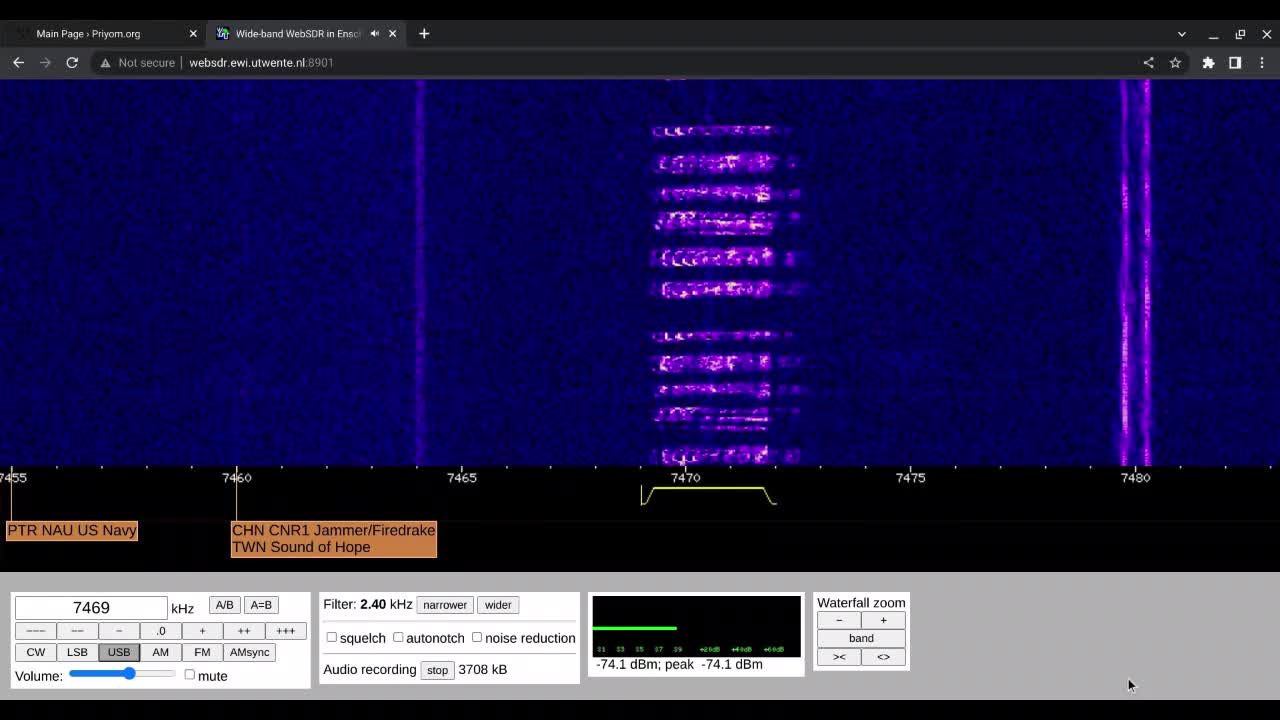
Task: Zoom waterfall to the band
Action: click(861, 638)
